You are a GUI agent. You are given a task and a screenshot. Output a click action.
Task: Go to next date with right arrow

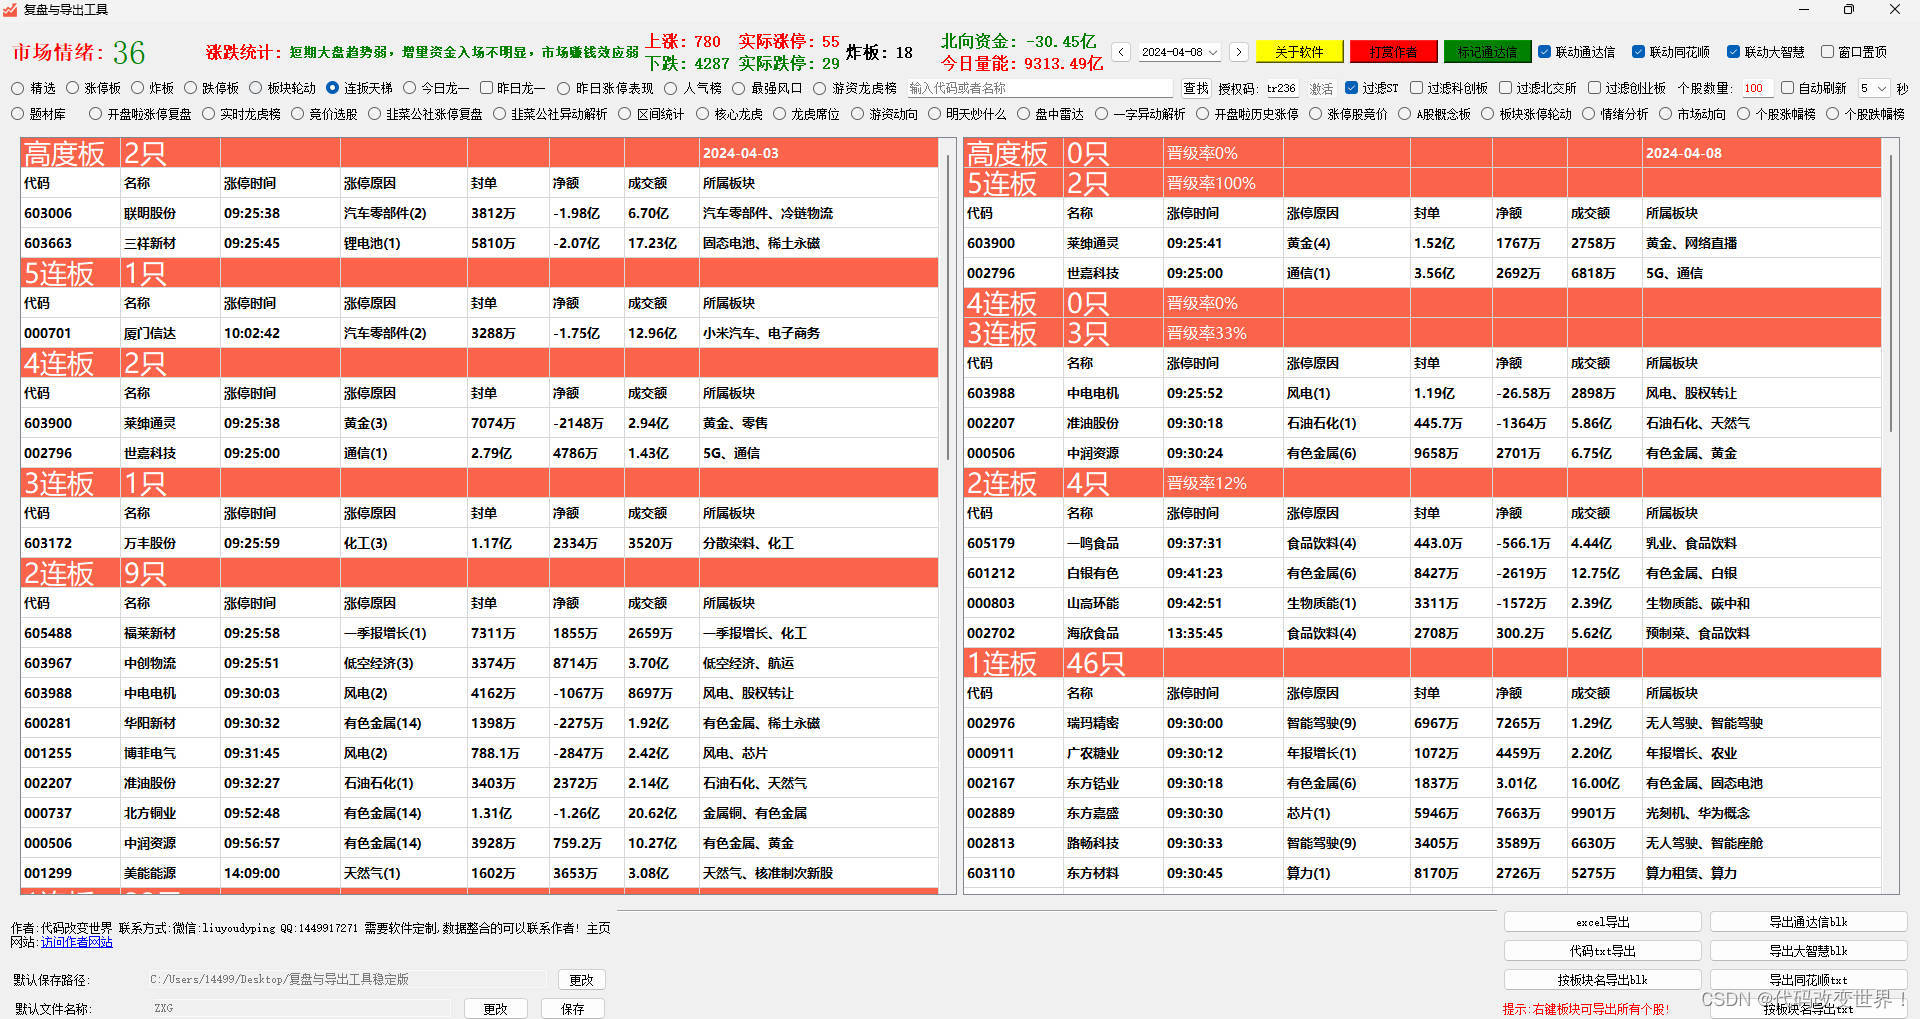pyautogui.click(x=1238, y=52)
